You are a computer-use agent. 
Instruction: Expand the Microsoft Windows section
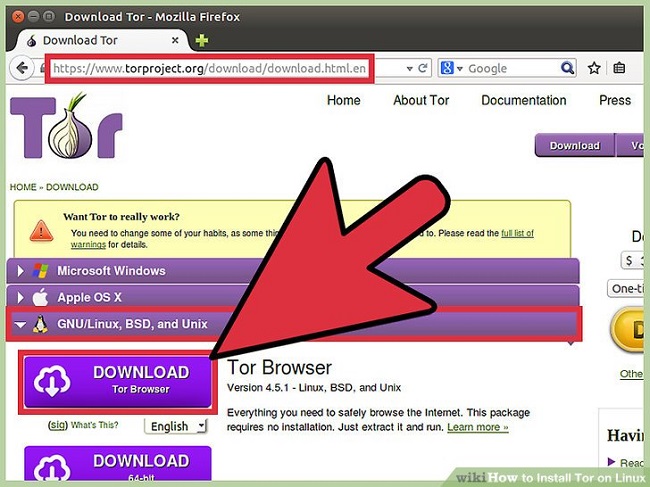pos(110,270)
